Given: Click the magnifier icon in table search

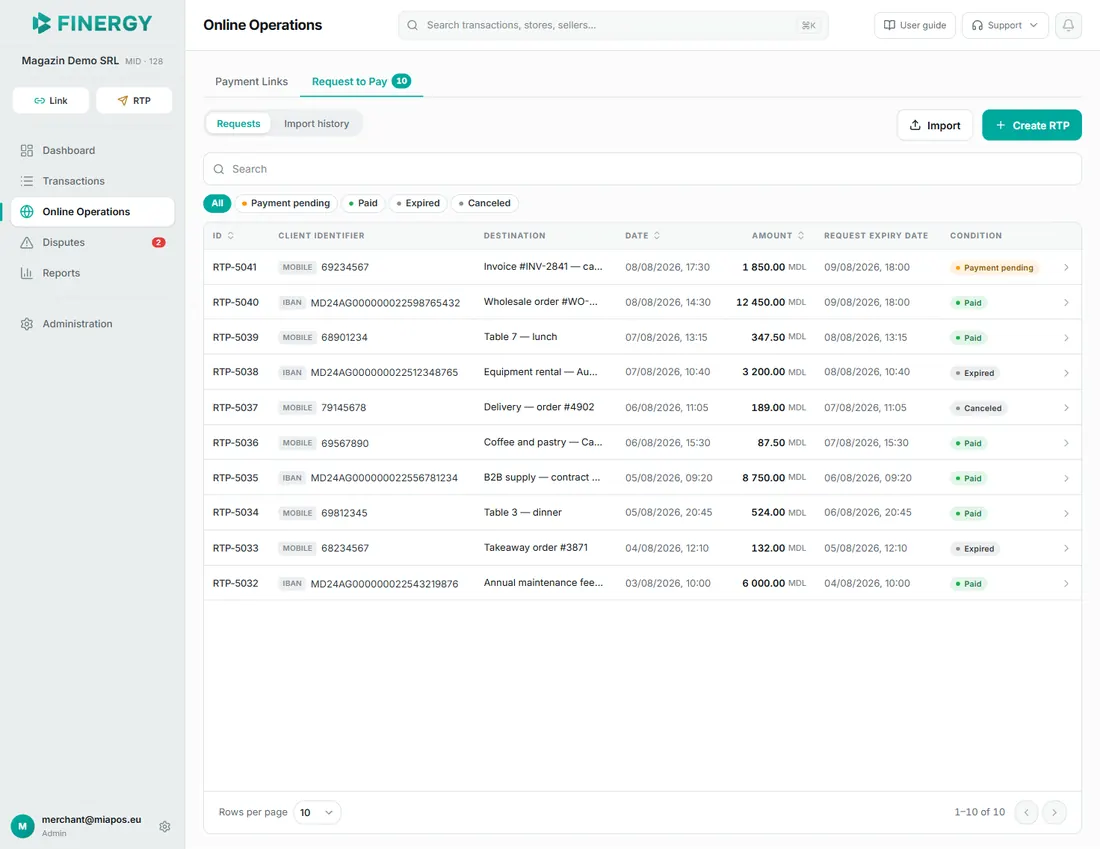Looking at the screenshot, I should (x=219, y=169).
